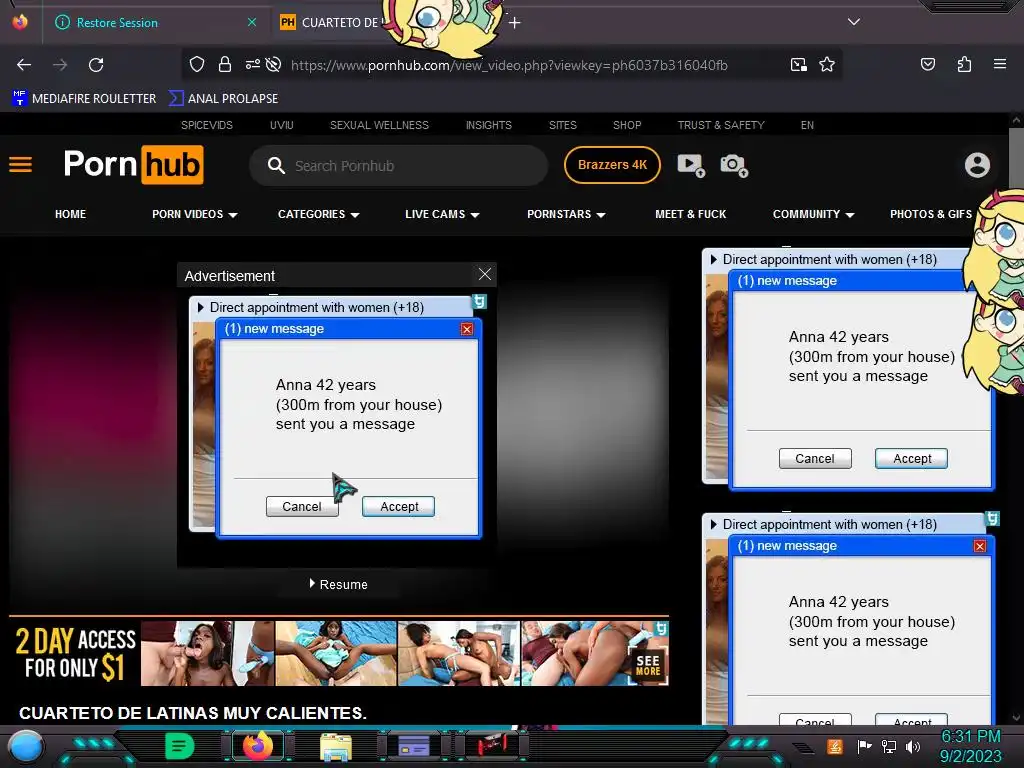Click the upload video icon
1024x768 pixels.
coord(691,165)
